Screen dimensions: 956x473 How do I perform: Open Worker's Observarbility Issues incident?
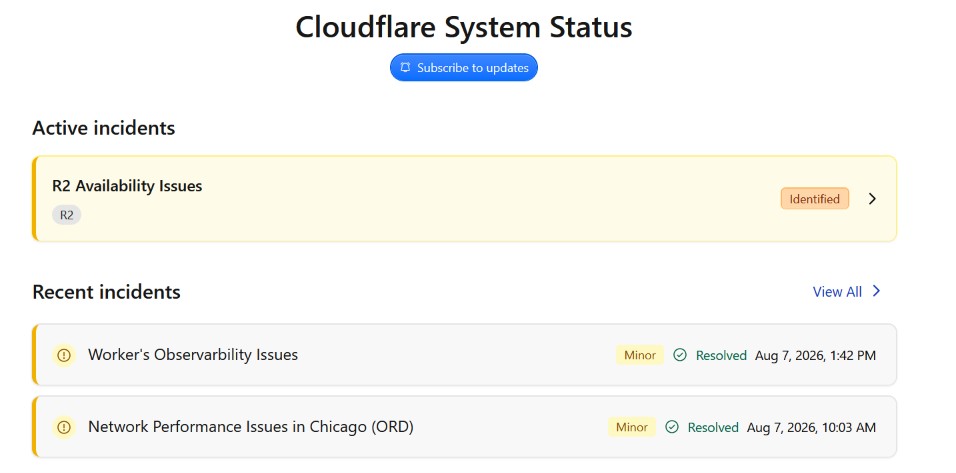click(464, 355)
